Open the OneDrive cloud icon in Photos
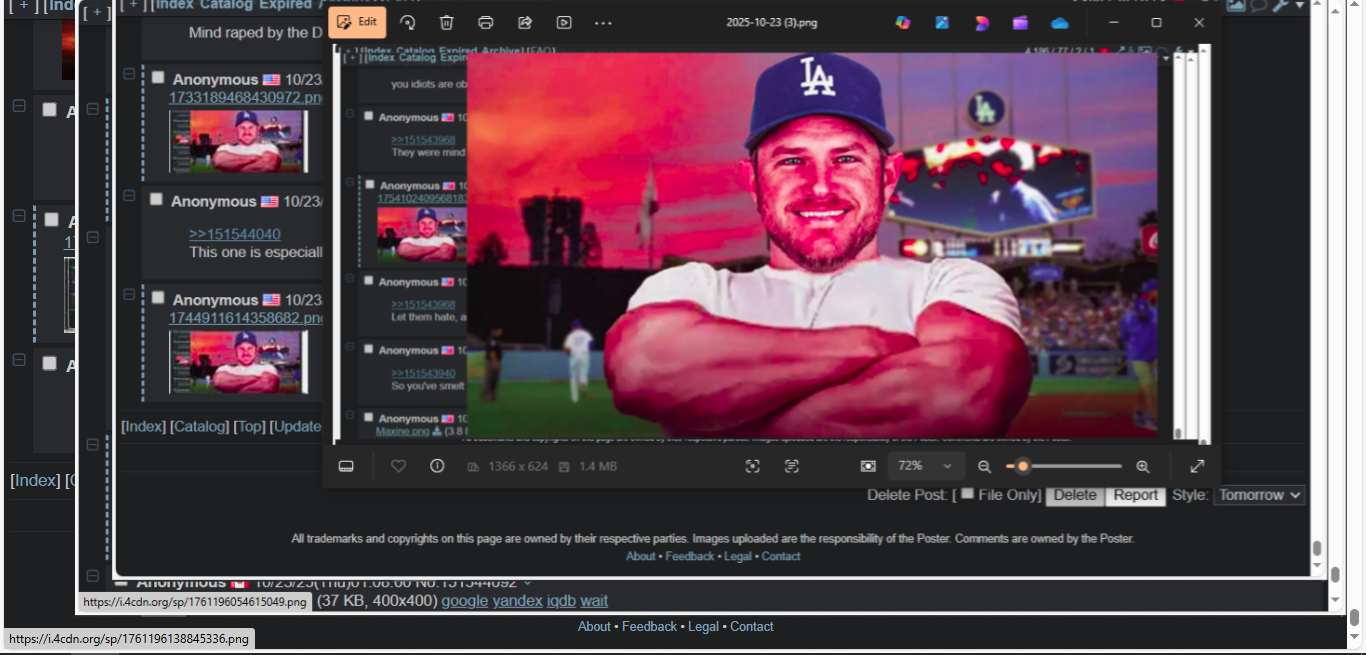The width and height of the screenshot is (1366, 655). click(x=1060, y=22)
